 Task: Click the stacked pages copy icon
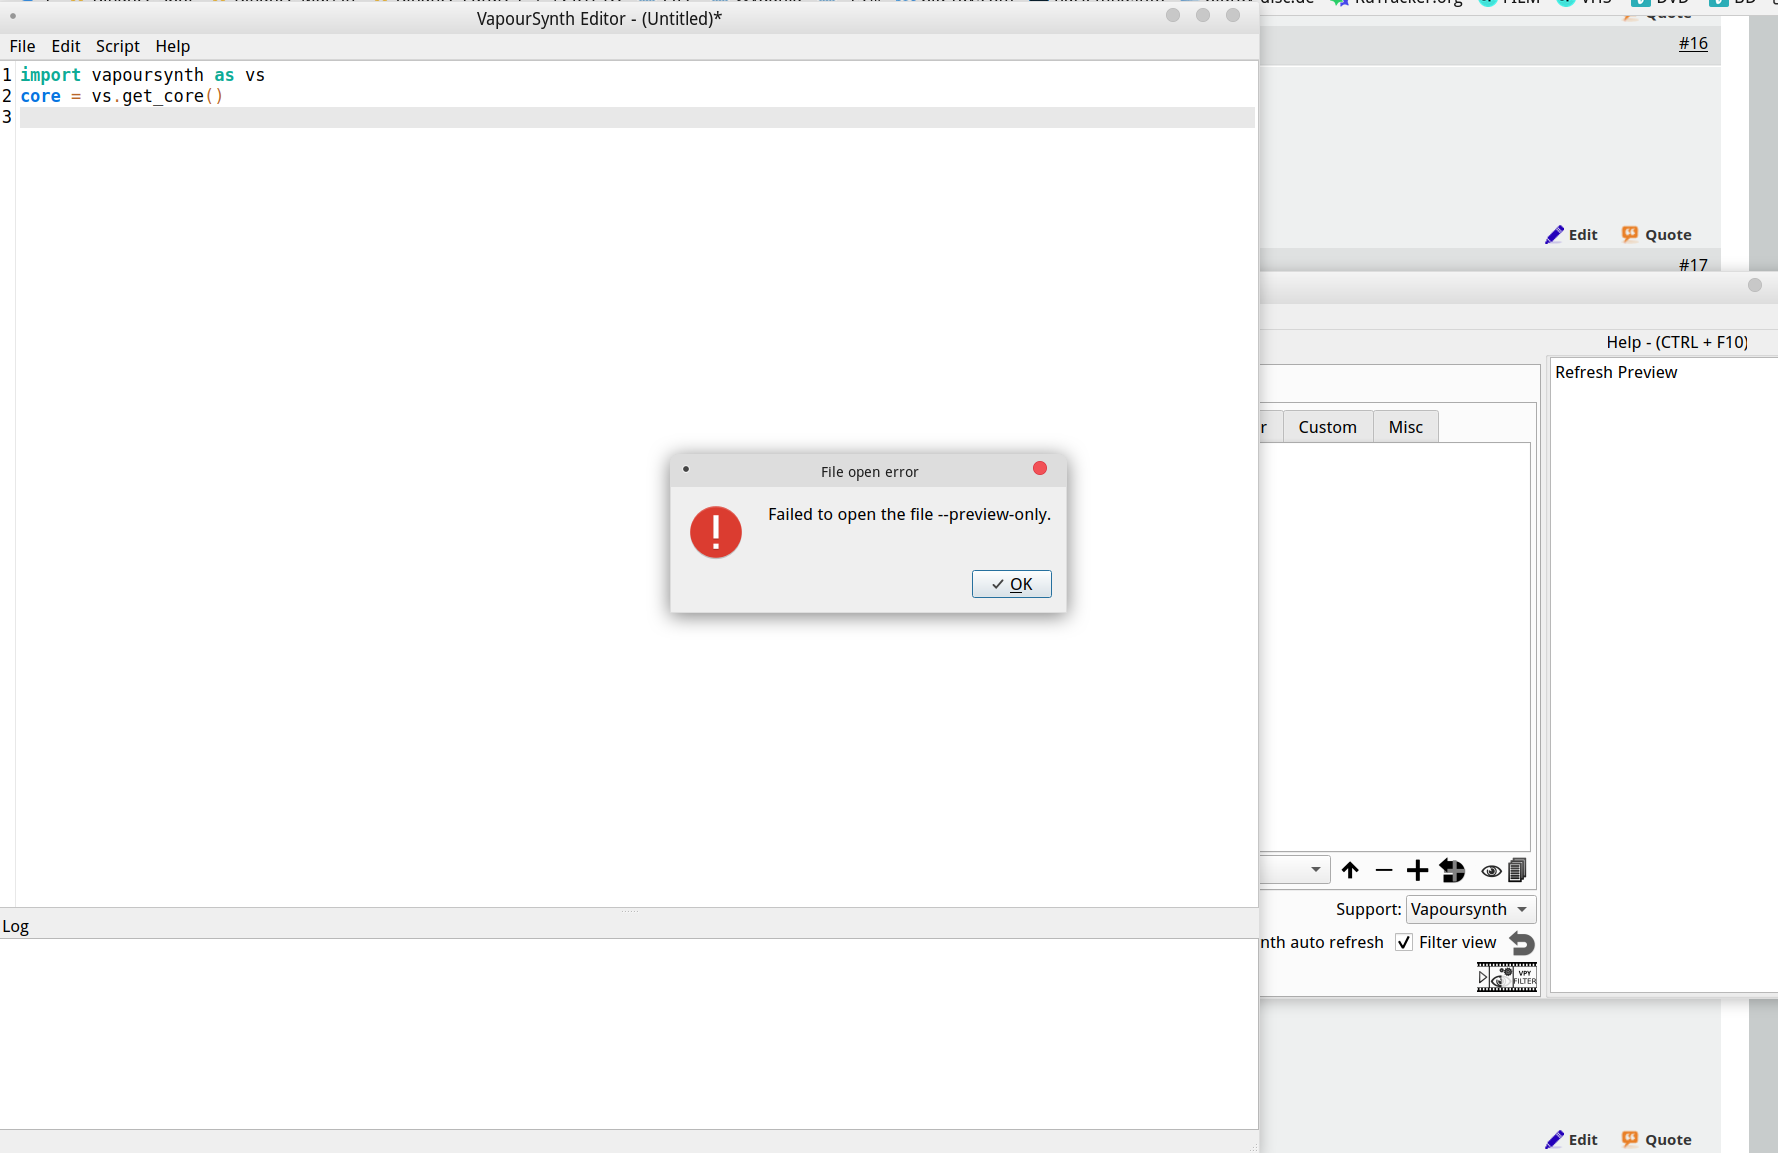(1517, 870)
